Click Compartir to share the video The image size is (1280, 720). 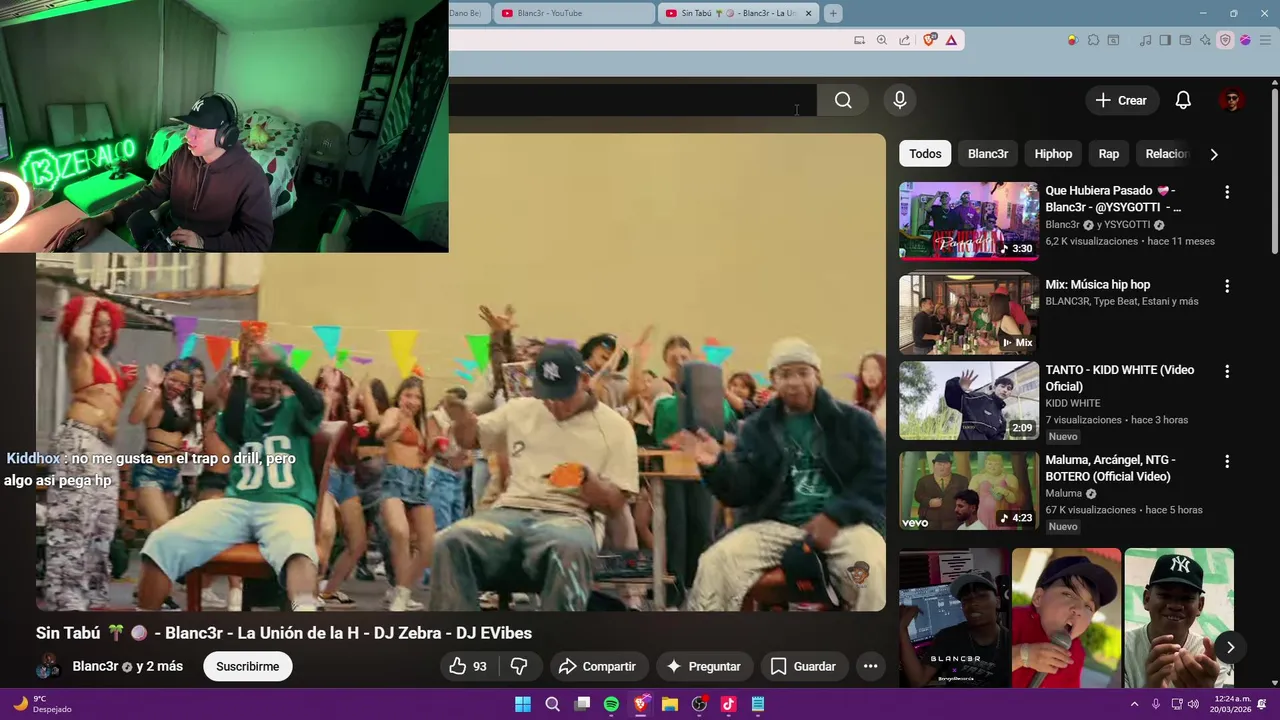point(597,666)
